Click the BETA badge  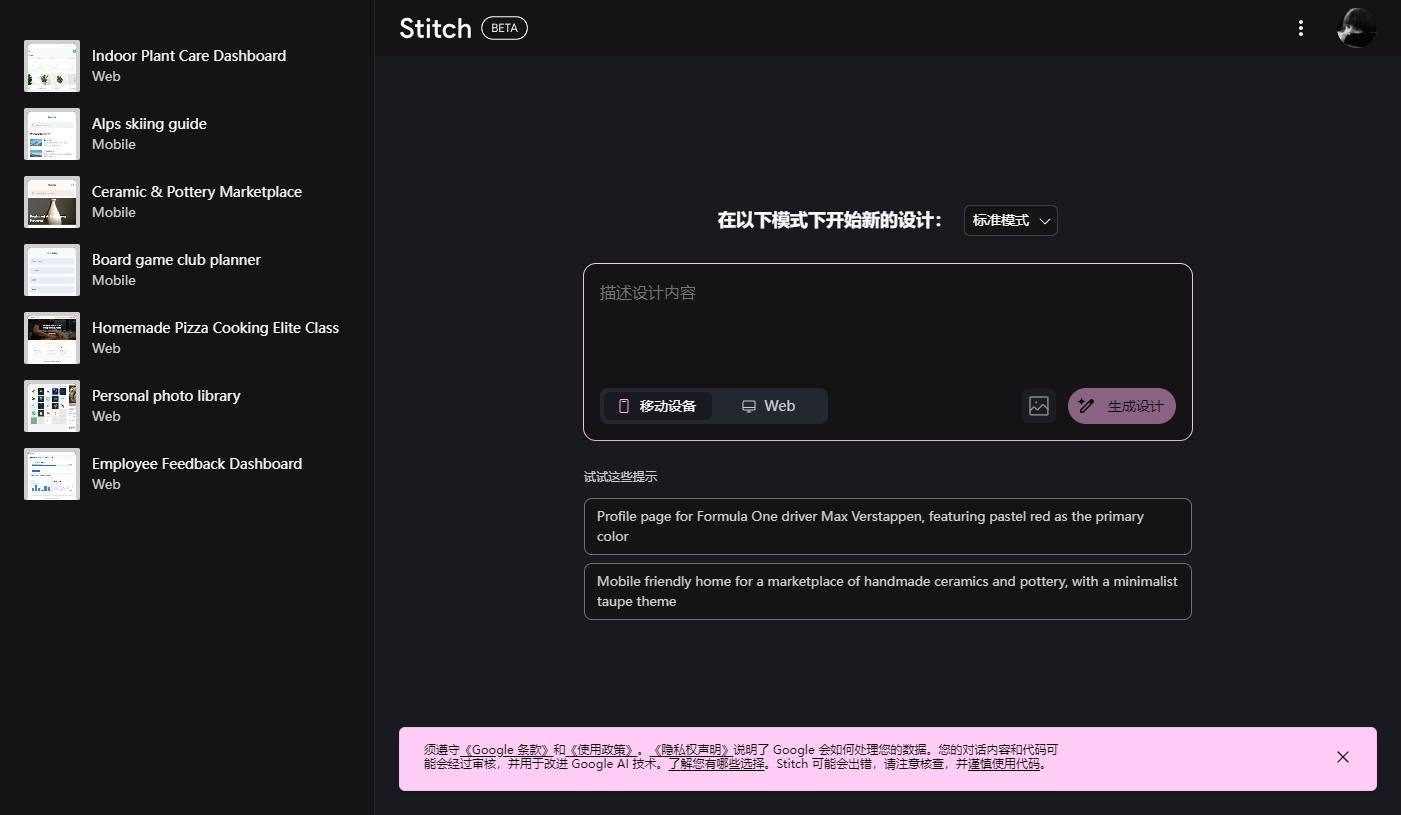point(504,28)
